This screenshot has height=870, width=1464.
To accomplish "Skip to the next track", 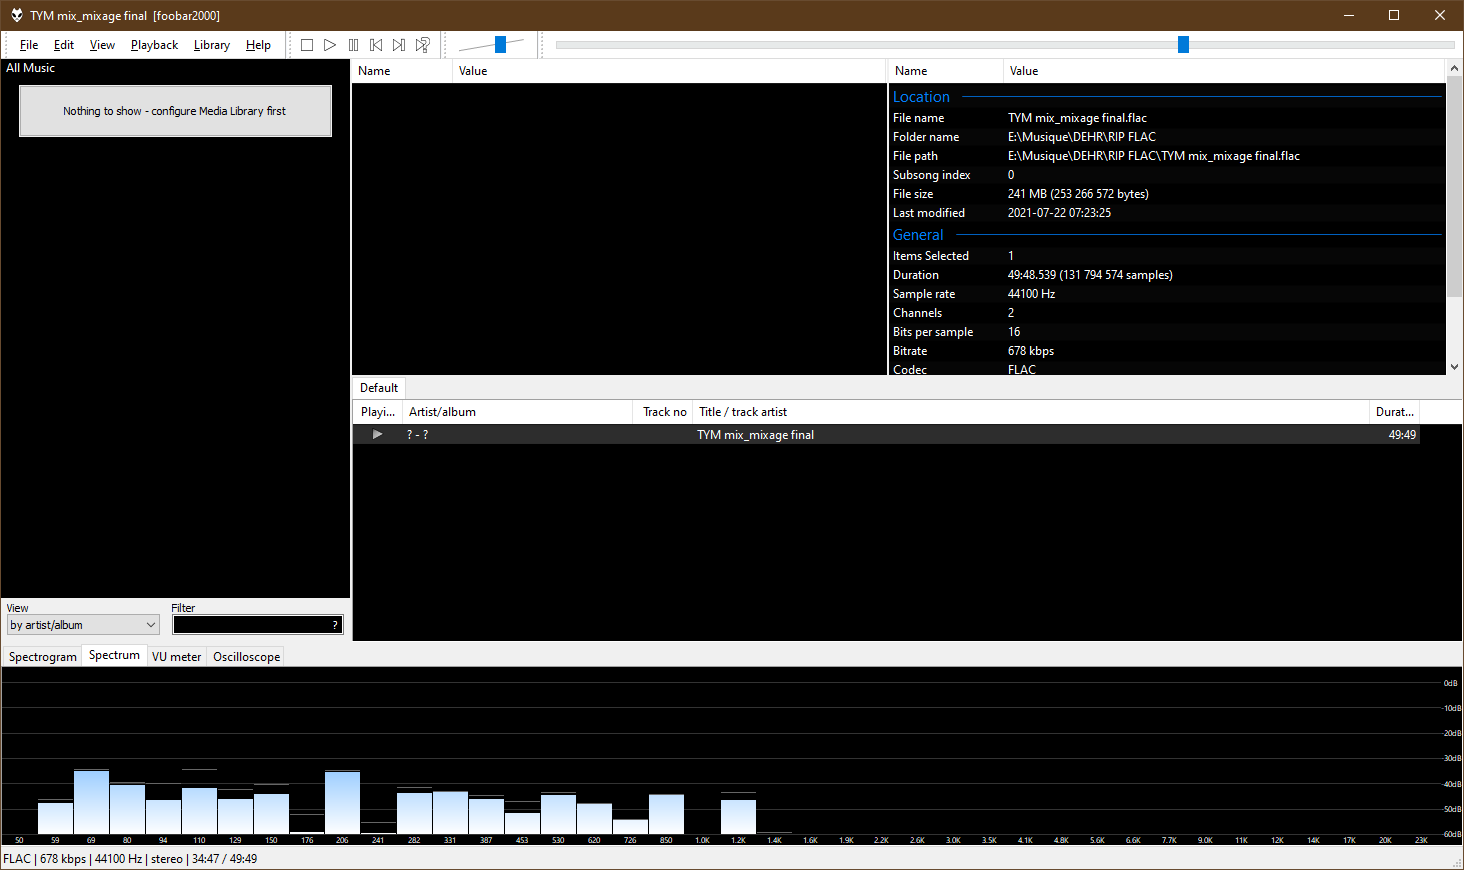I will [399, 45].
